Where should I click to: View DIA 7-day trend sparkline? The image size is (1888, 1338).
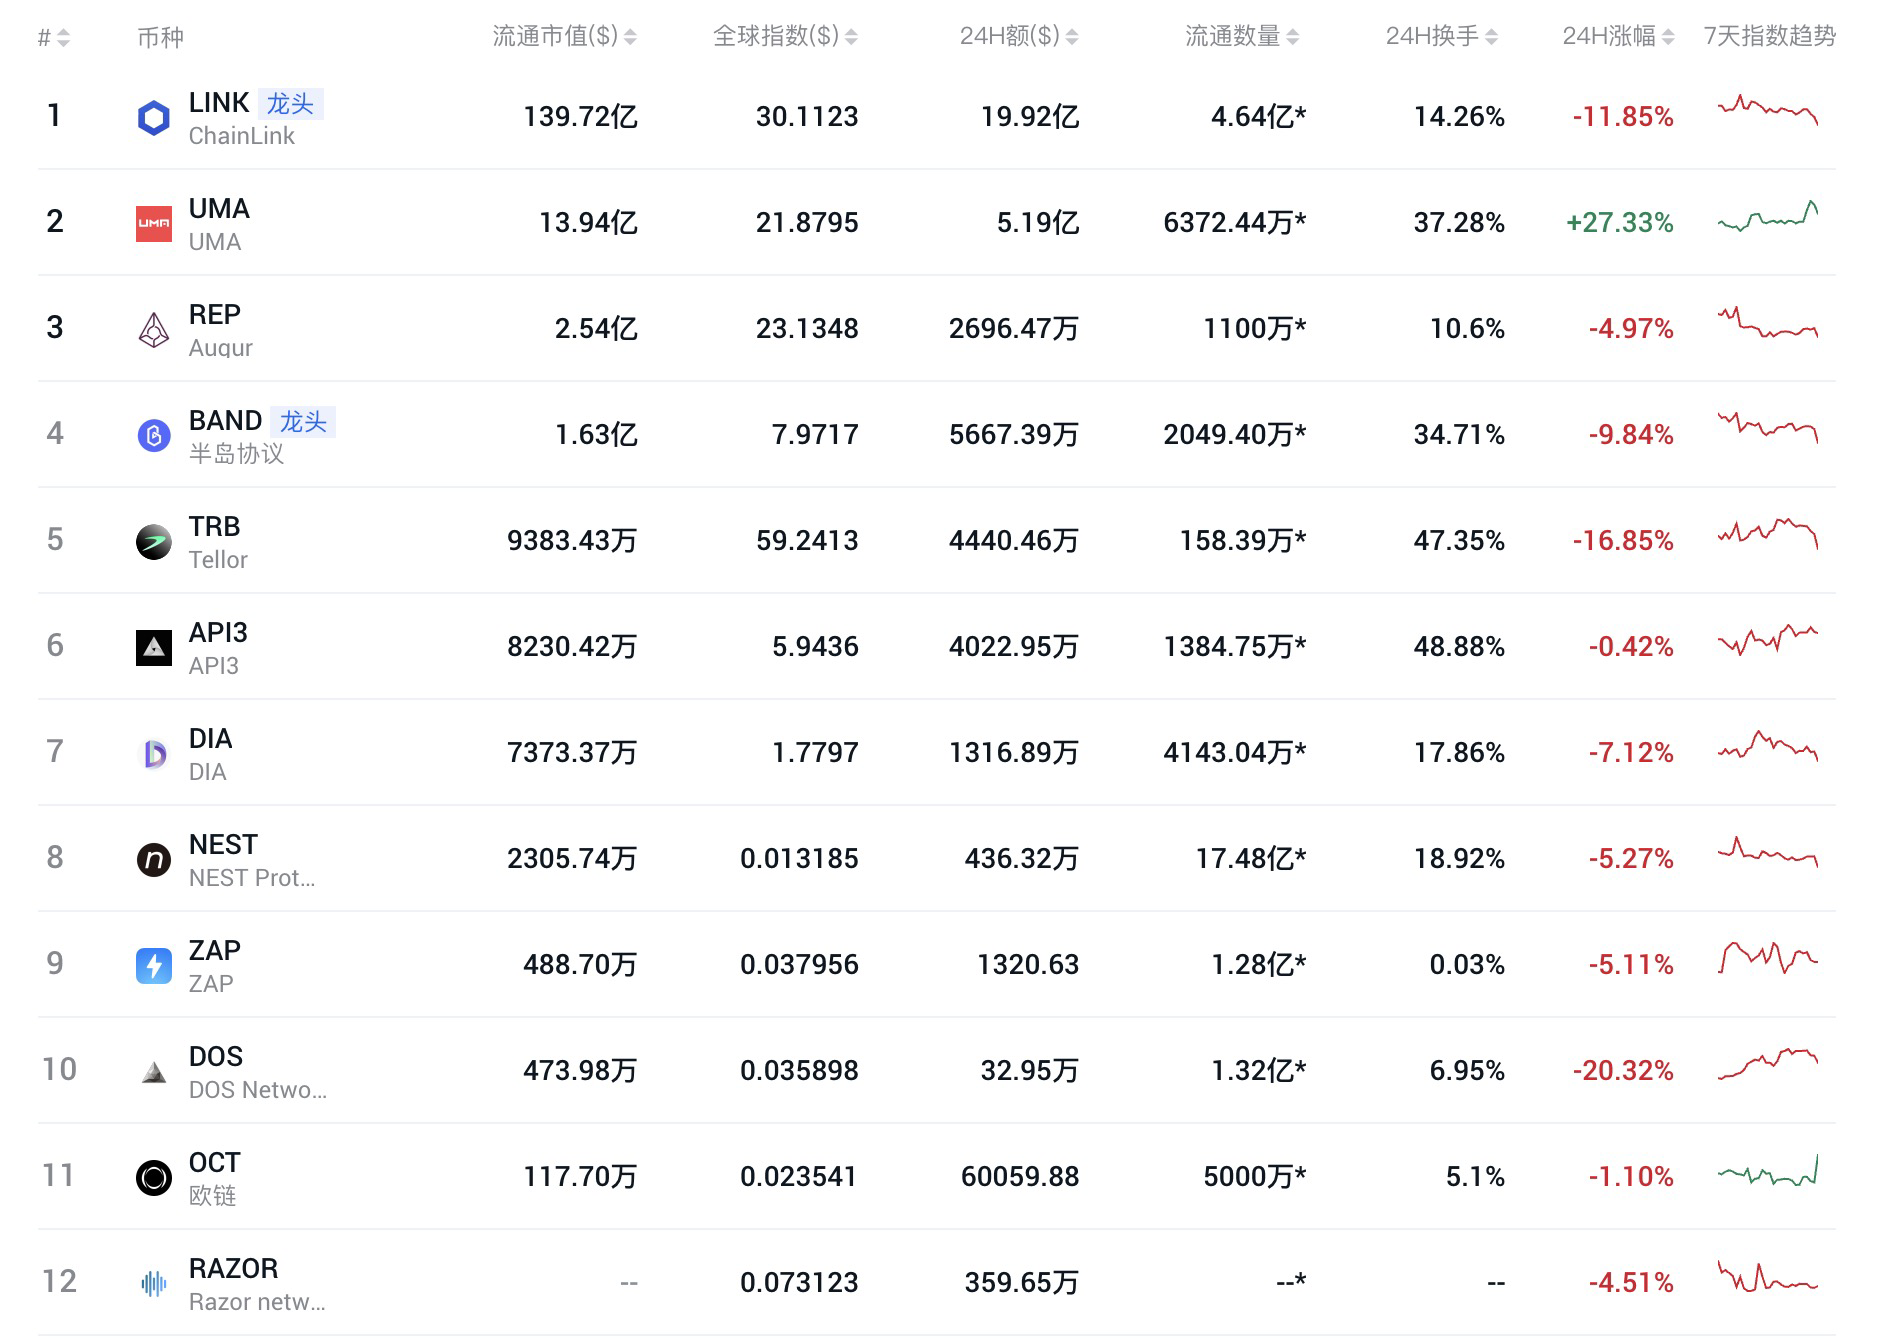1768,746
